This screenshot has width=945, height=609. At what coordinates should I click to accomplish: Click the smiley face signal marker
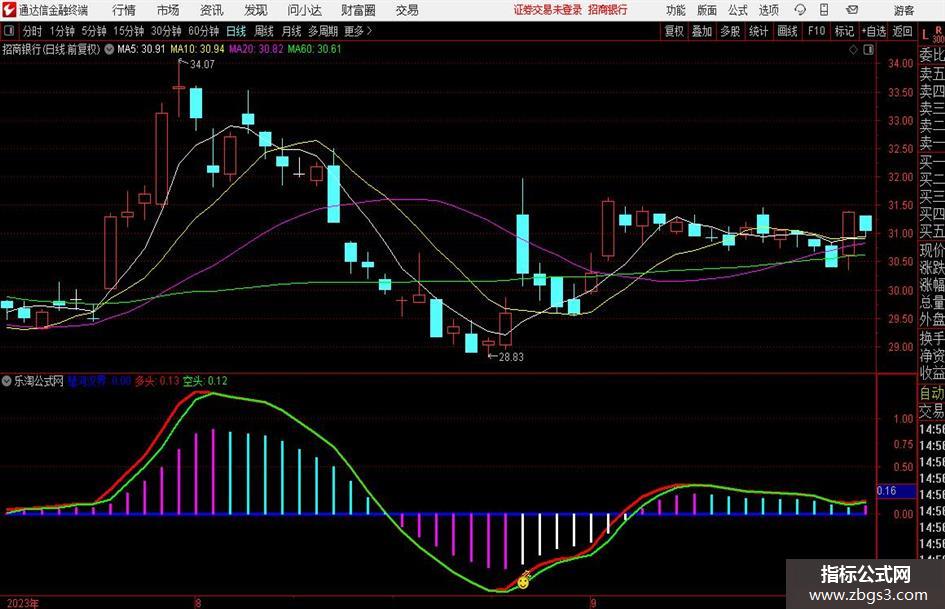click(523, 582)
